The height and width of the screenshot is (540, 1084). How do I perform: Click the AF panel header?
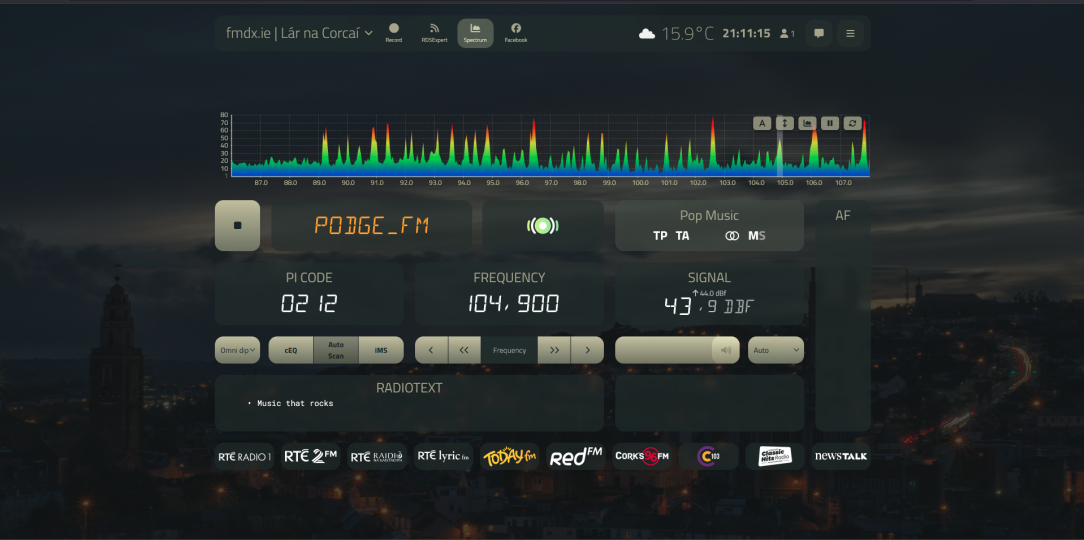pyautogui.click(x=843, y=216)
